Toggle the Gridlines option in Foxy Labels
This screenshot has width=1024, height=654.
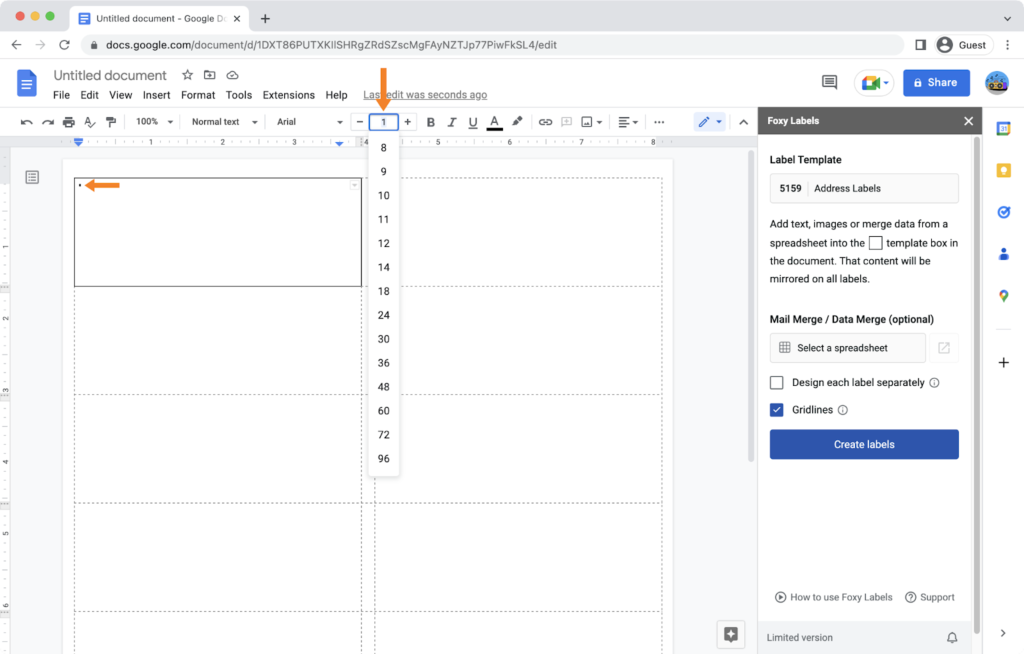coord(777,409)
